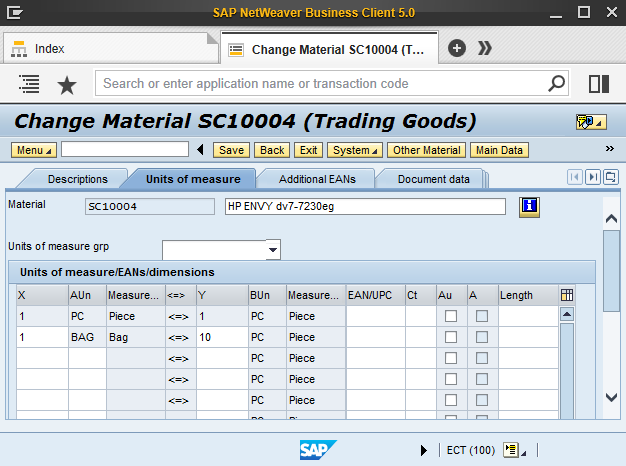Image resolution: width=626 pixels, height=466 pixels.
Task: Focus the application search field
Action: coord(323,83)
